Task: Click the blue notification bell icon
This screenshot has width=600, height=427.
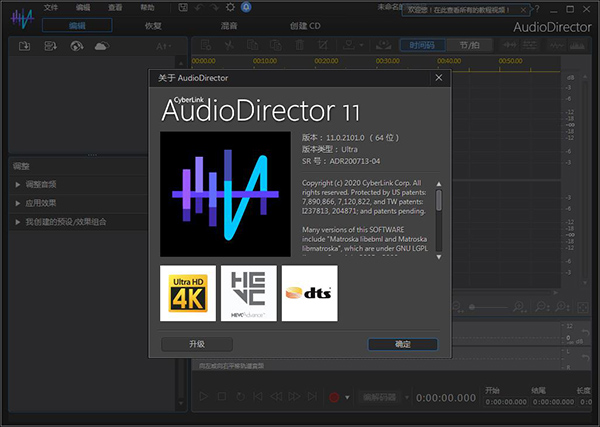Action: tap(246, 7)
